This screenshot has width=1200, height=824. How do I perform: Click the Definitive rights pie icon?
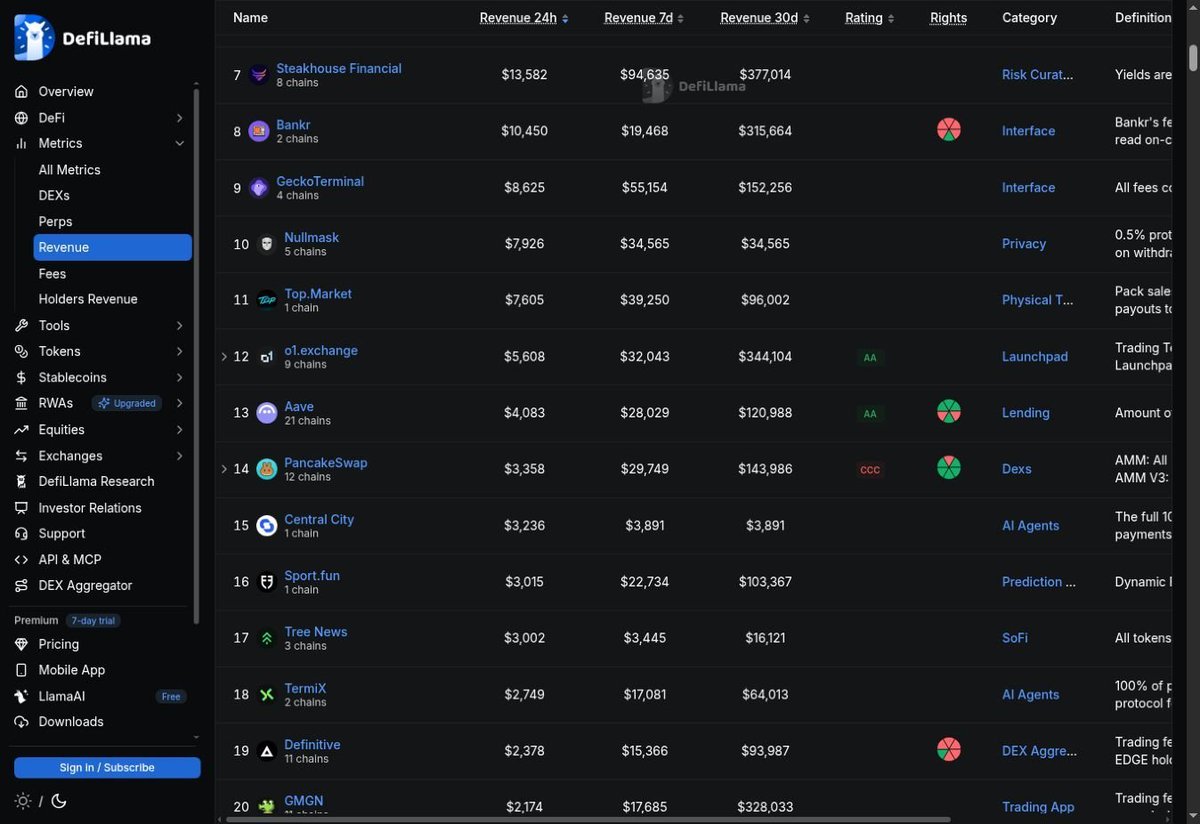[x=949, y=749]
